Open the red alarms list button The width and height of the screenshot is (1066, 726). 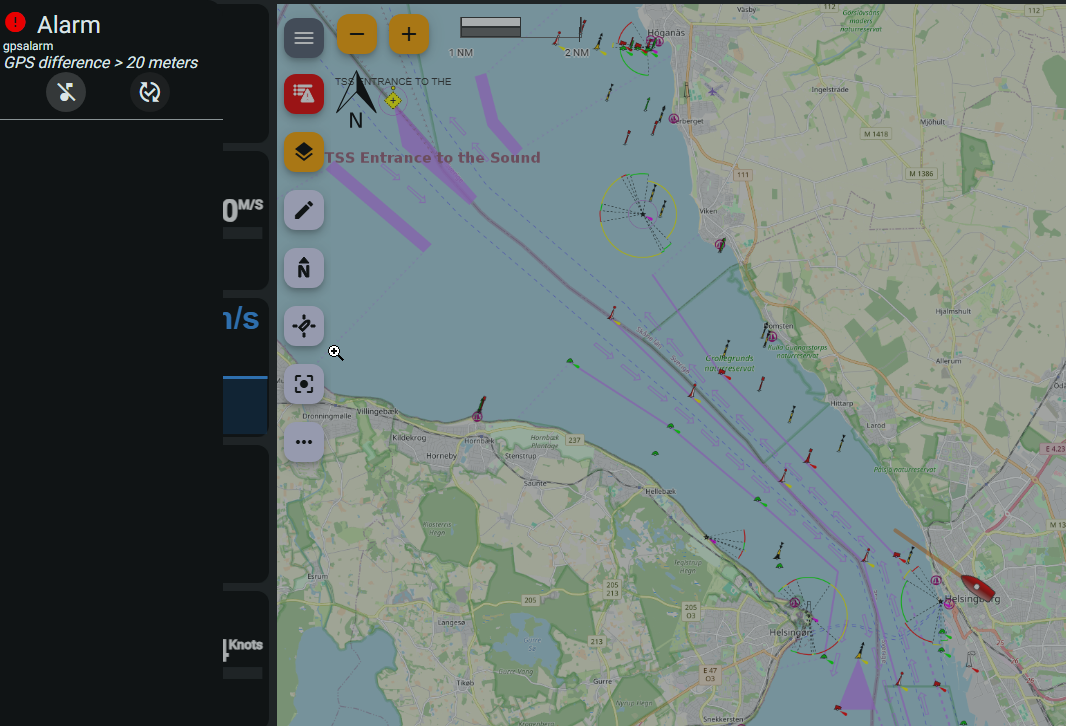pyautogui.click(x=304, y=94)
